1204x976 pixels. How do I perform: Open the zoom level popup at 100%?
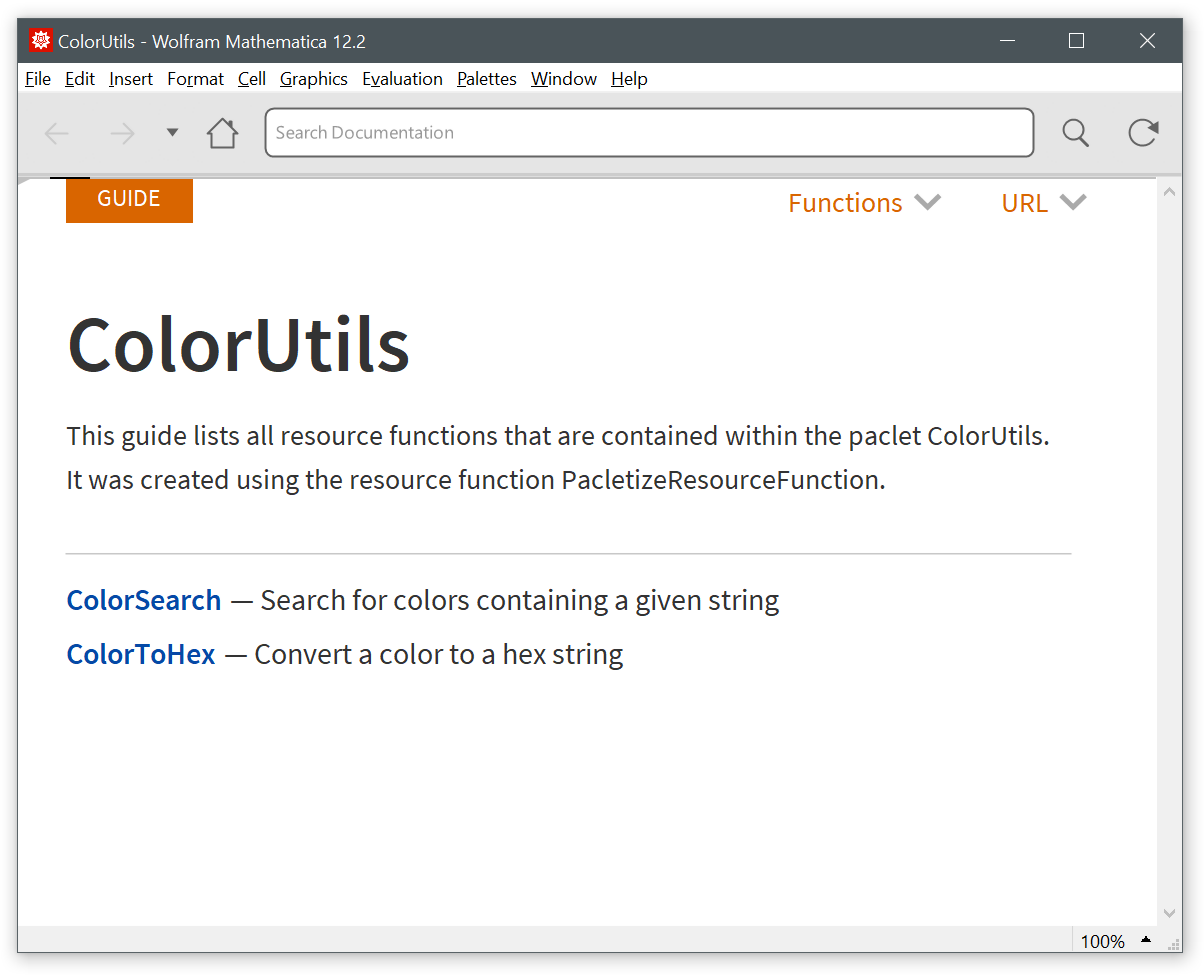pyautogui.click(x=1114, y=941)
